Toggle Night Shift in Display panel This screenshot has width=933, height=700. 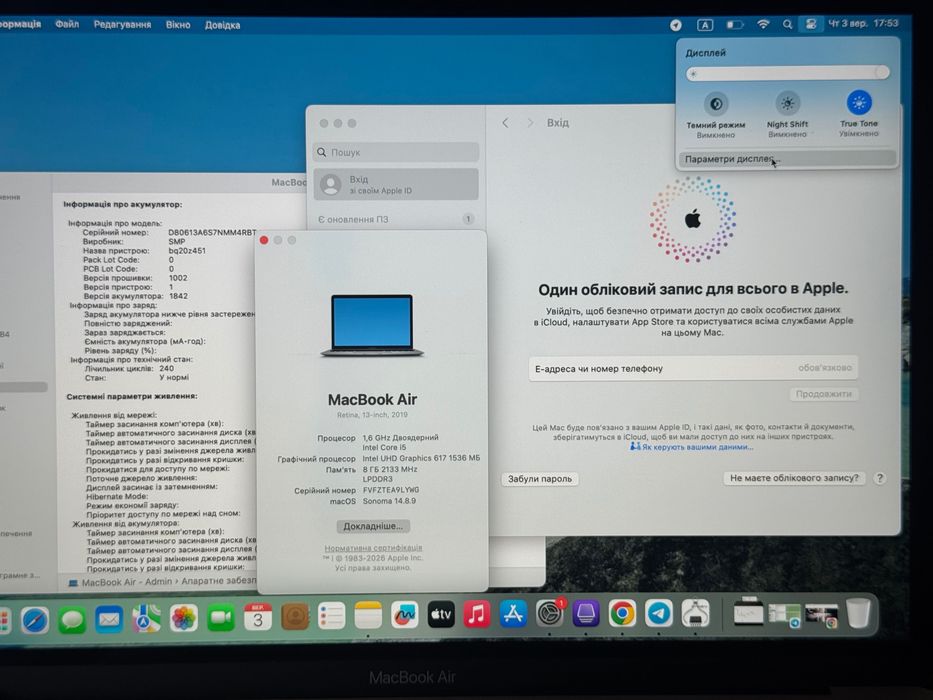pyautogui.click(x=787, y=104)
